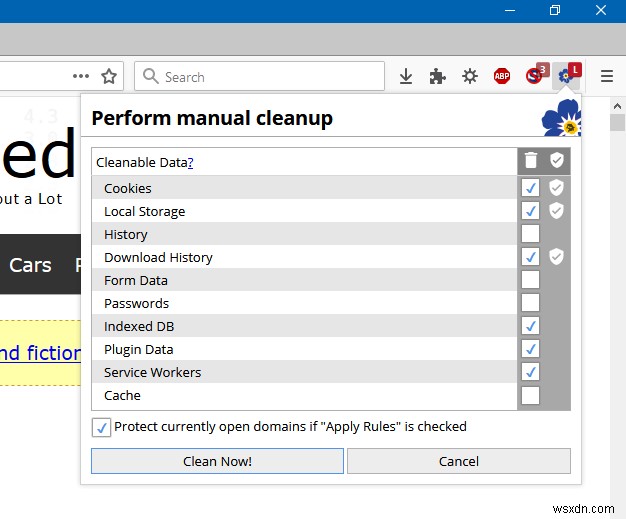Click the Plugin Data row label
This screenshot has height=519, width=626.
(x=139, y=350)
